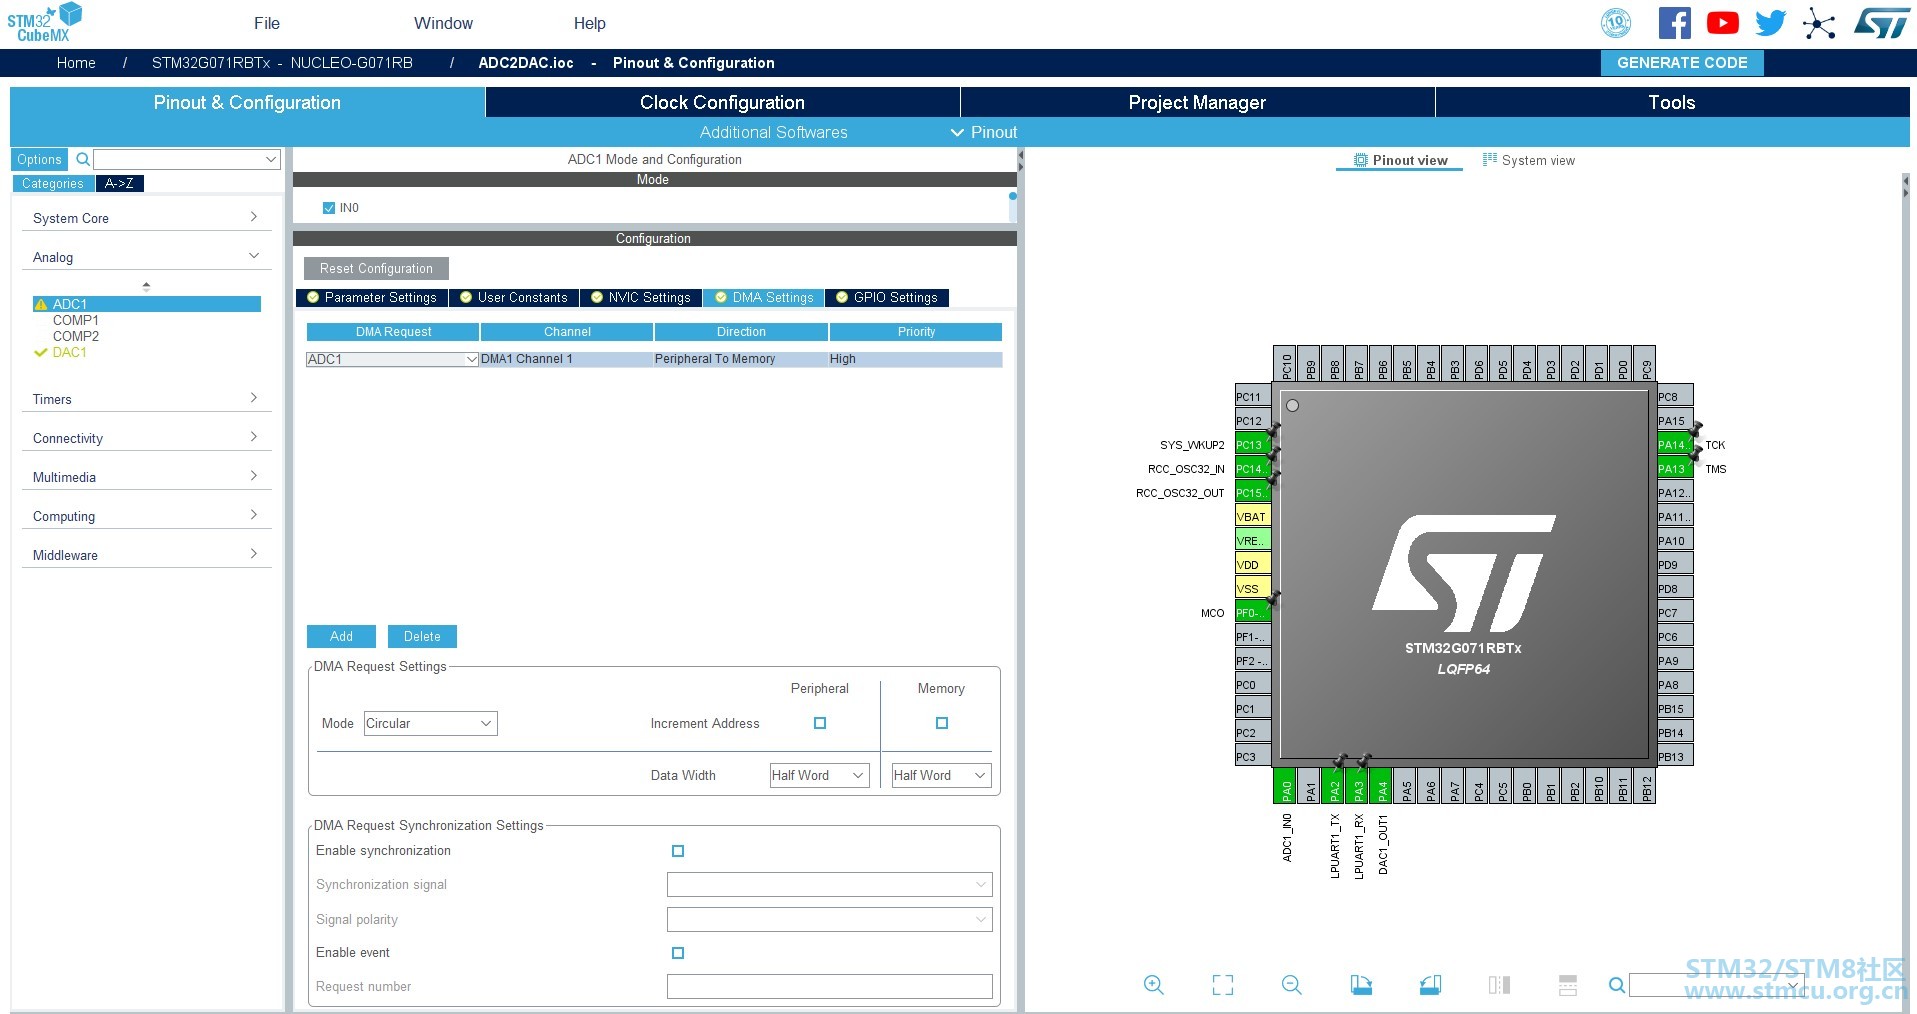Rotate the chip clockwise
Viewport: 1917px width, 1014px height.
click(x=1361, y=985)
